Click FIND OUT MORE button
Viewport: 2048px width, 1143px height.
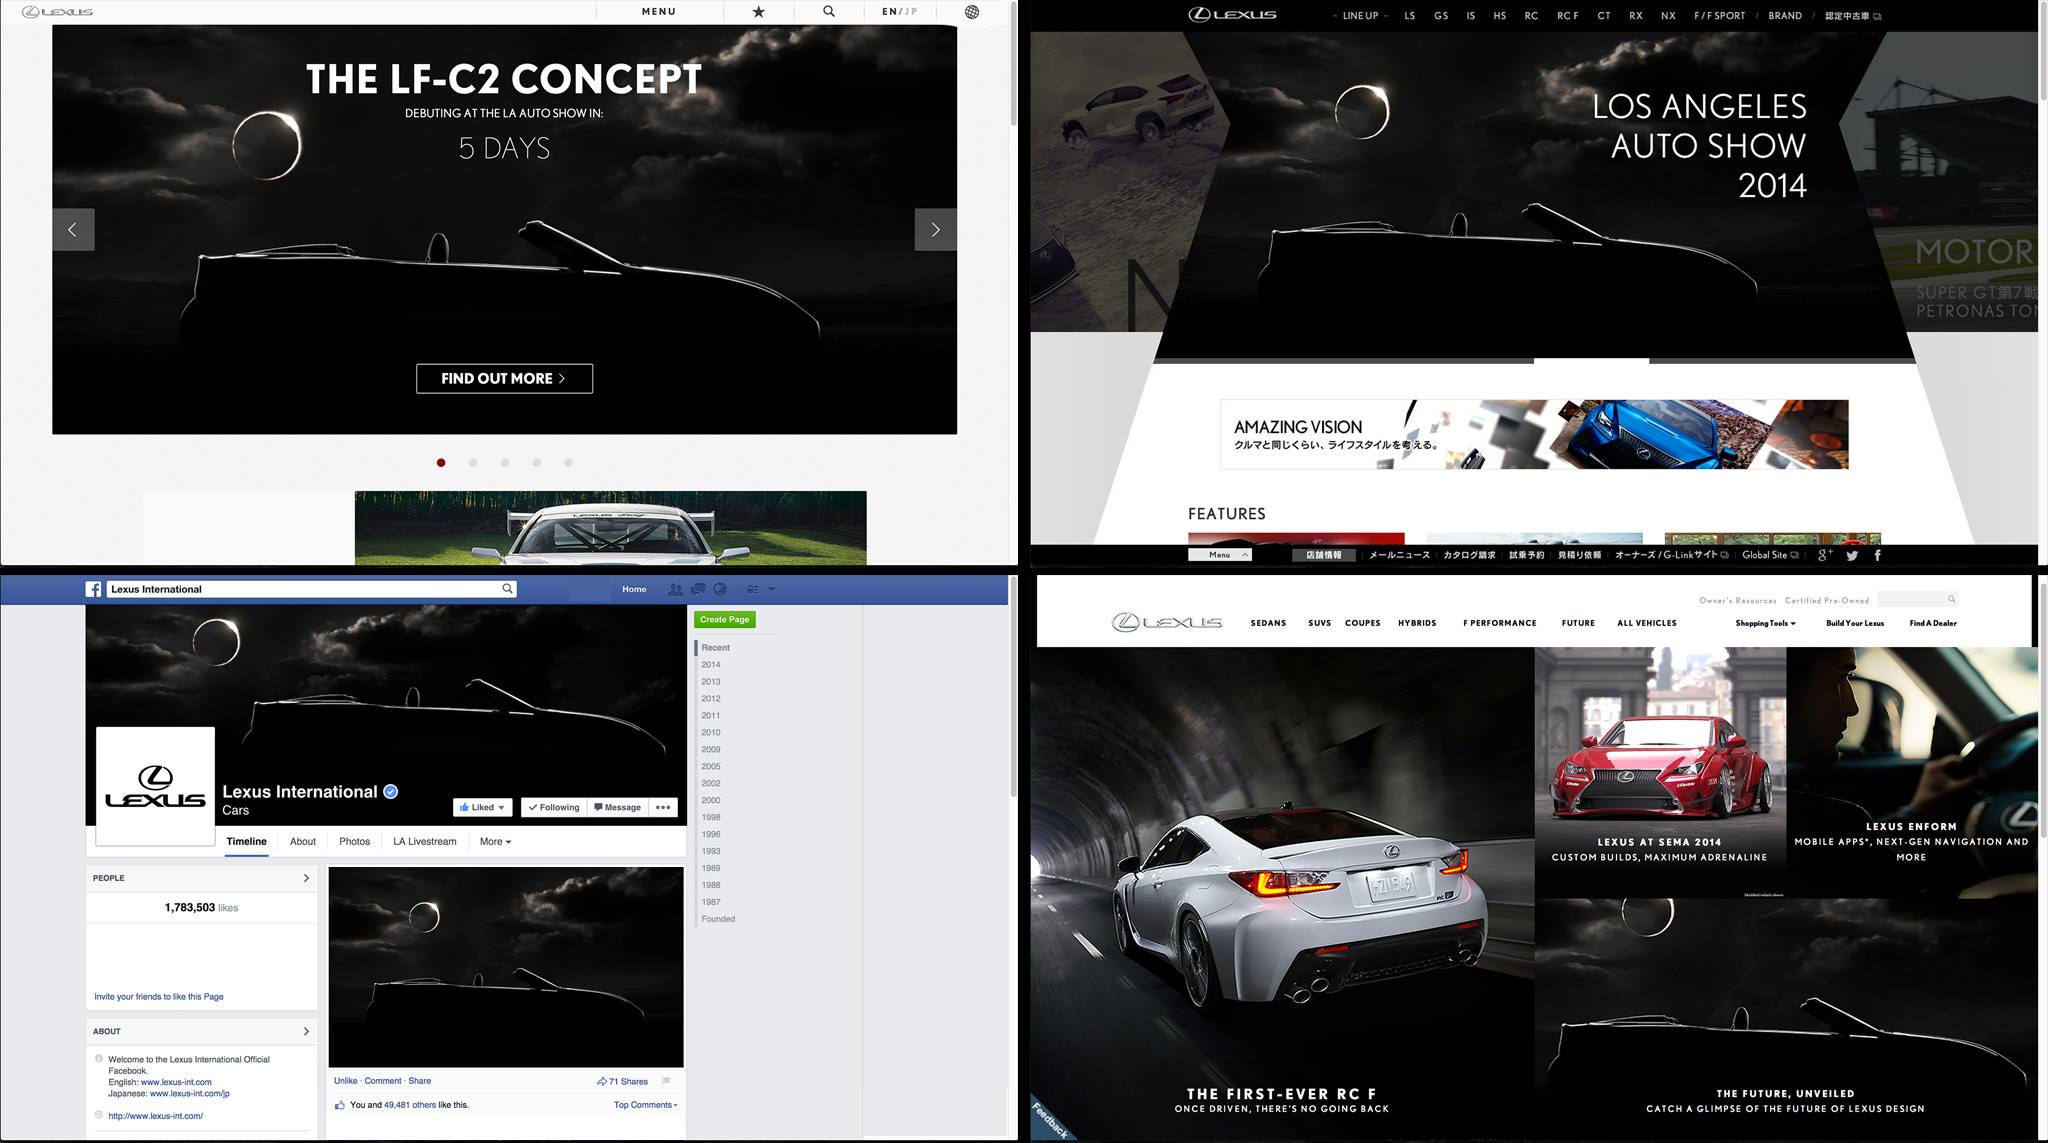coord(504,378)
